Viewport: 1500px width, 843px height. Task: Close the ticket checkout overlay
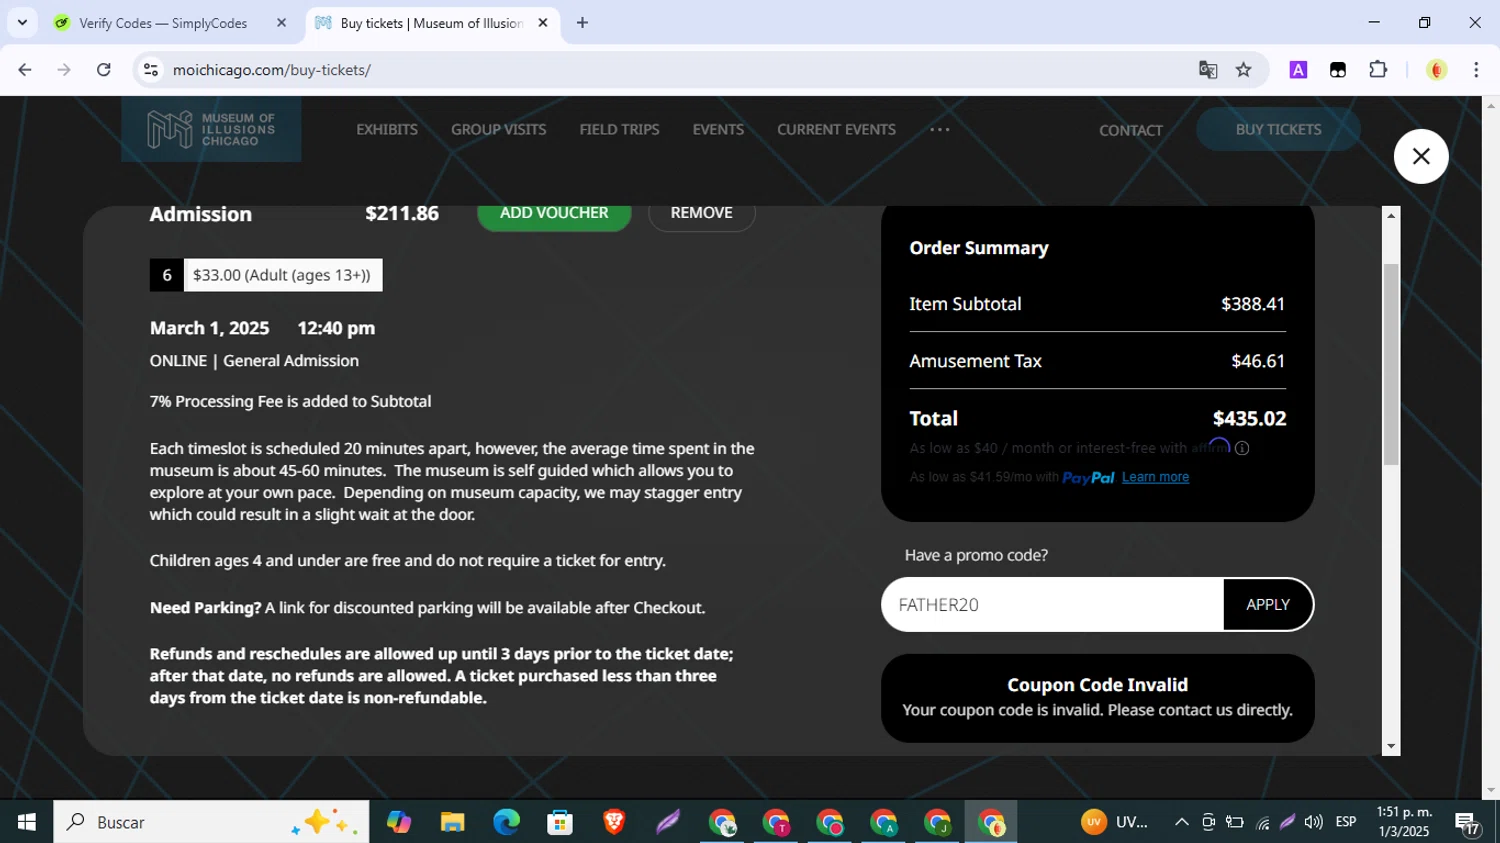click(1420, 156)
